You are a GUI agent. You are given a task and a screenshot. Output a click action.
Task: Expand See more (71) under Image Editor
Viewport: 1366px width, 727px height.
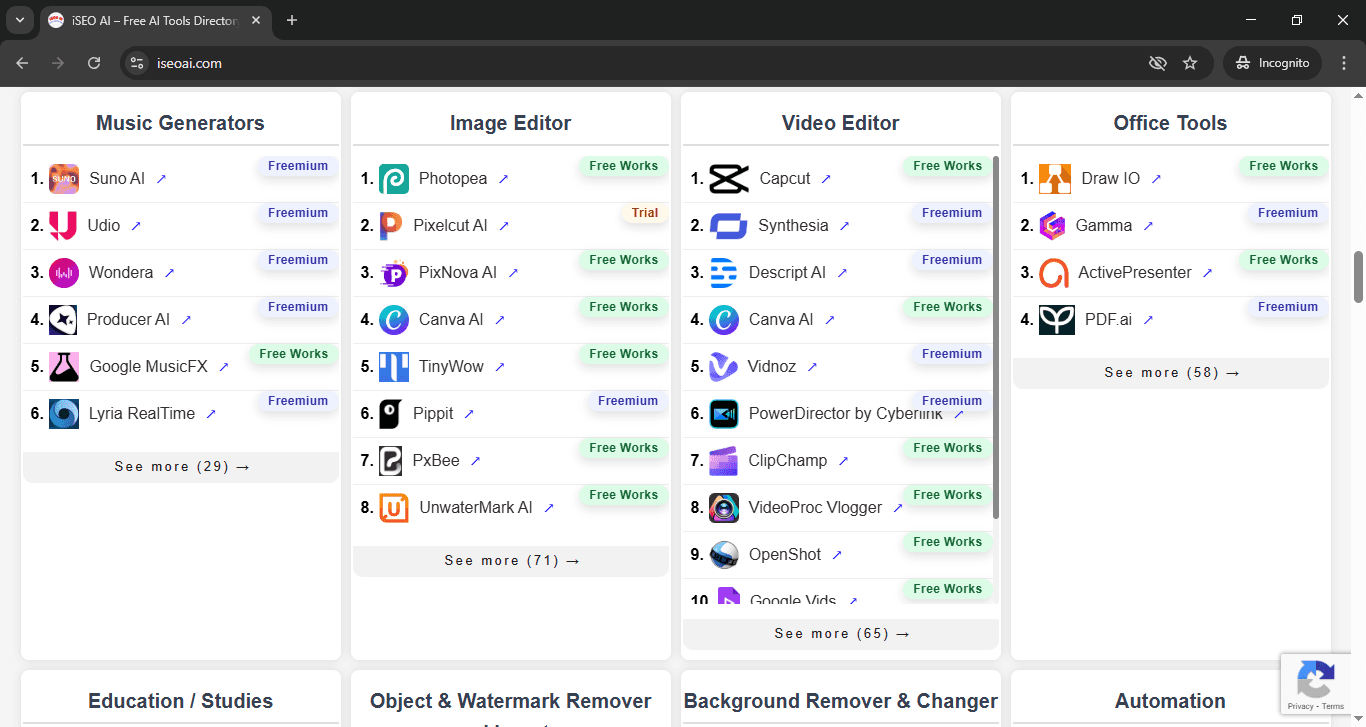pyautogui.click(x=510, y=560)
